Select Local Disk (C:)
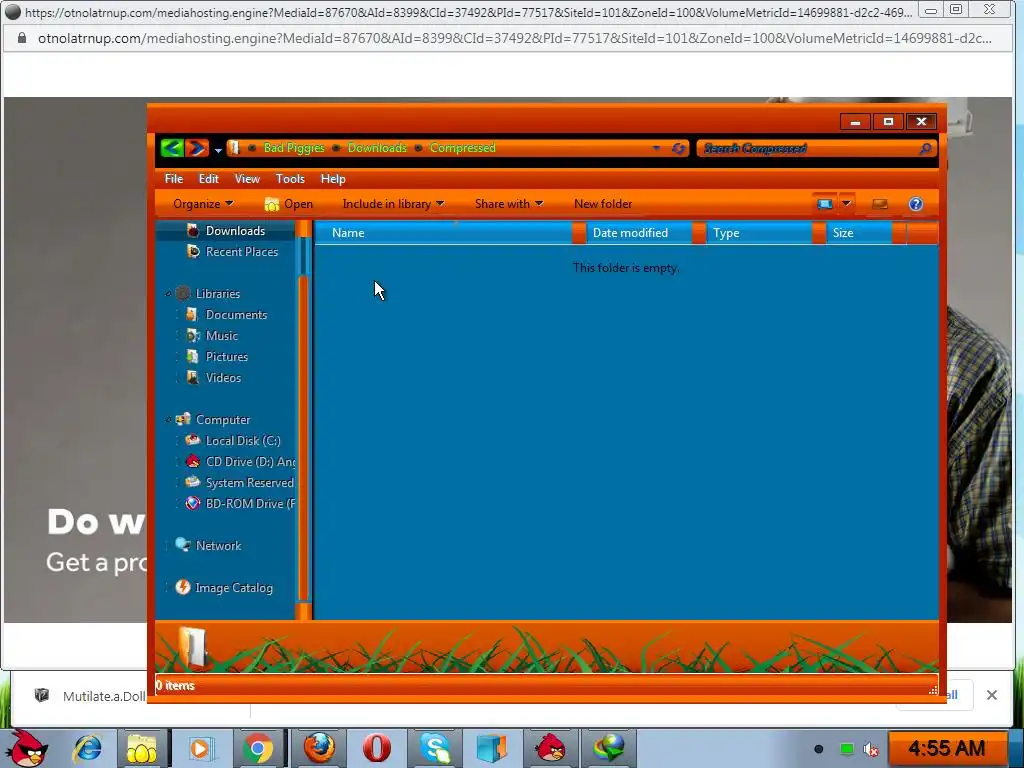 pos(232,441)
